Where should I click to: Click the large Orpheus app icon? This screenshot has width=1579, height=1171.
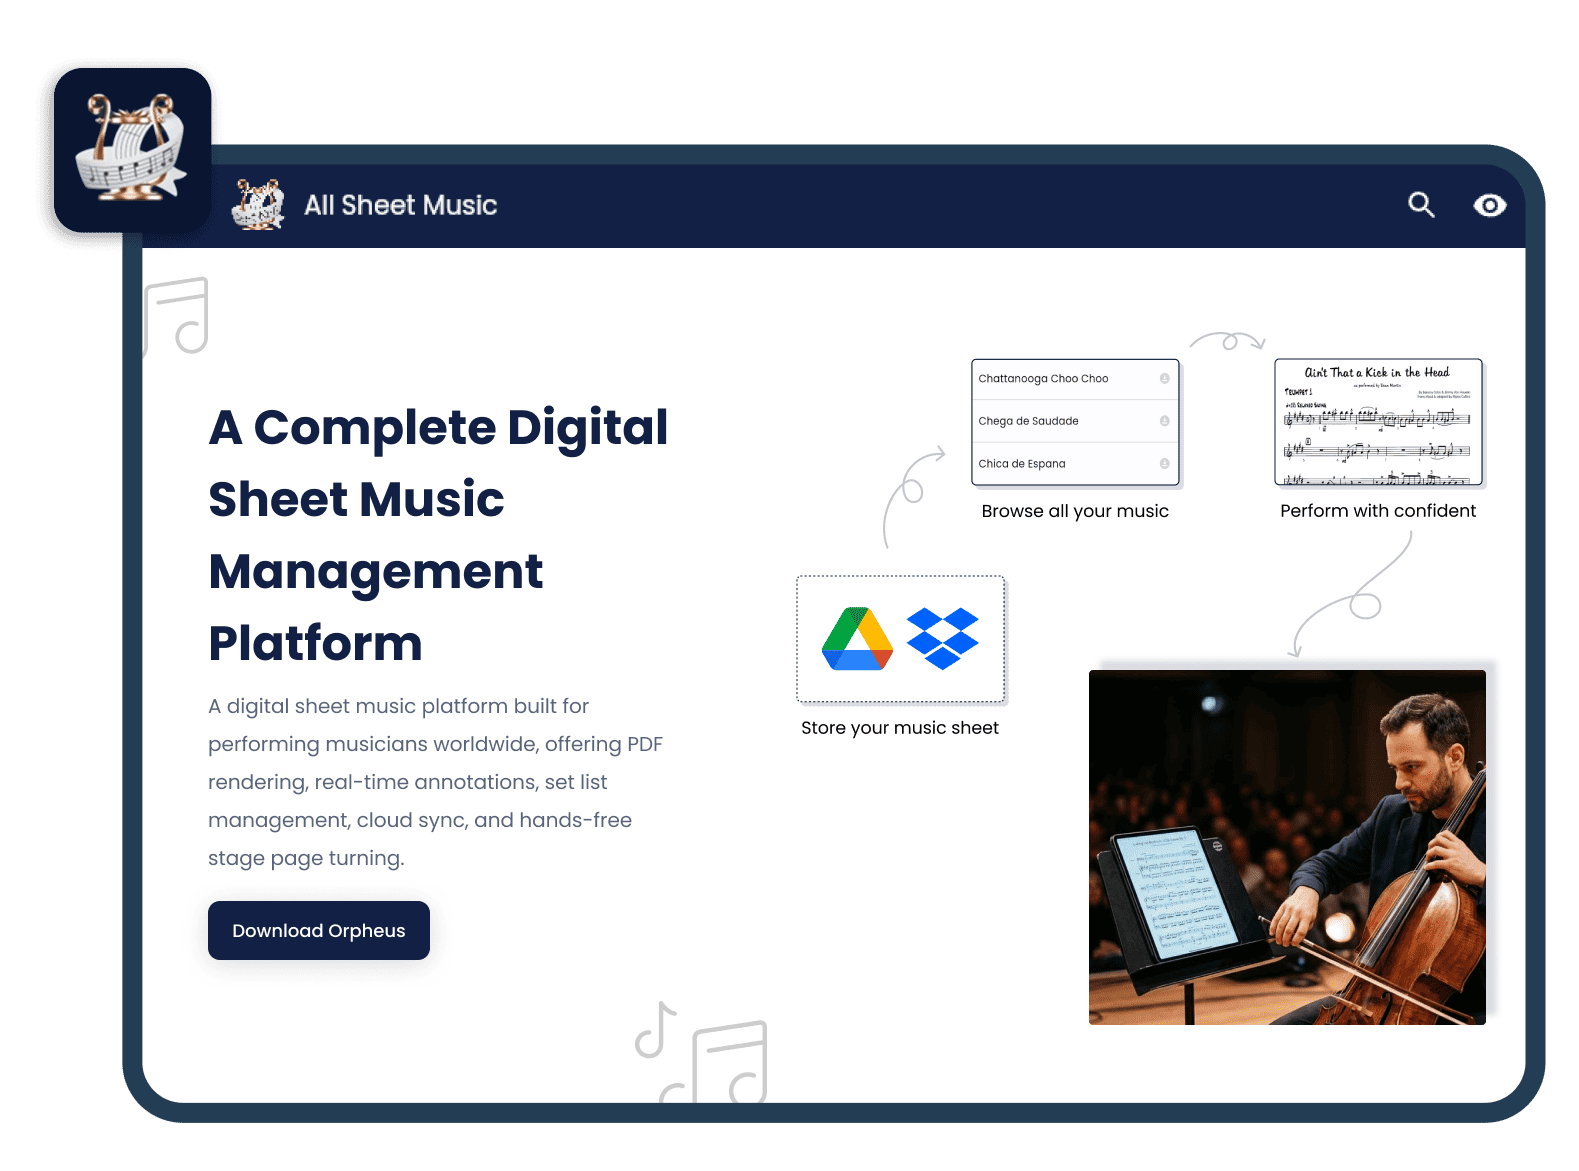133,150
